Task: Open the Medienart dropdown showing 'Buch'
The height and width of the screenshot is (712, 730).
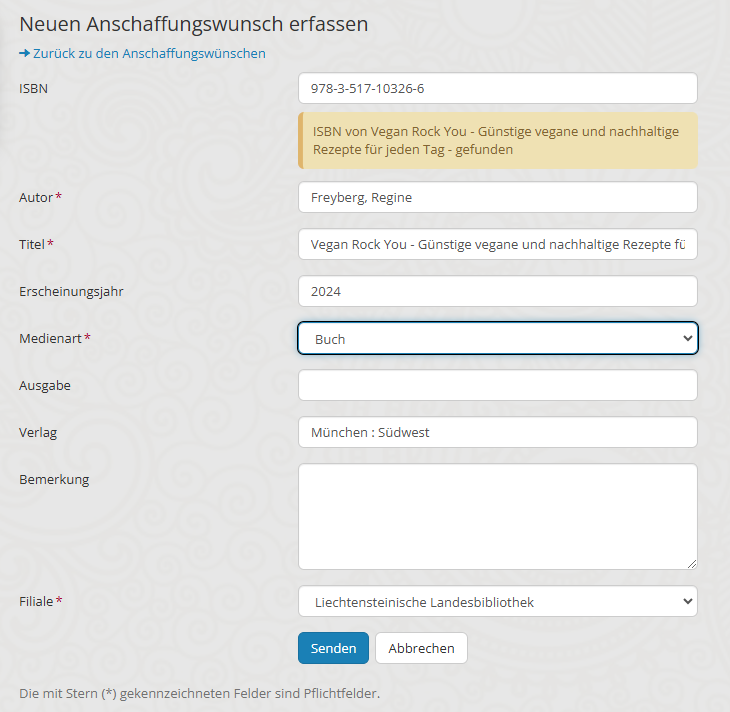Action: click(497, 338)
